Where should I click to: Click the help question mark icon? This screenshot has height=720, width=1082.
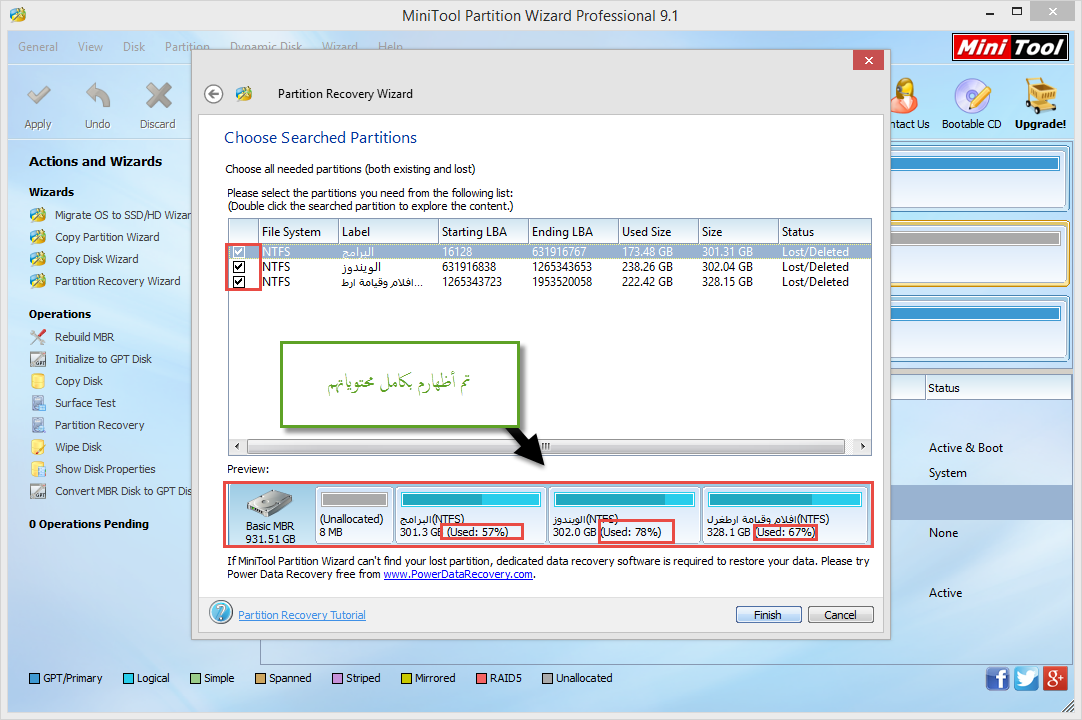coord(221,612)
